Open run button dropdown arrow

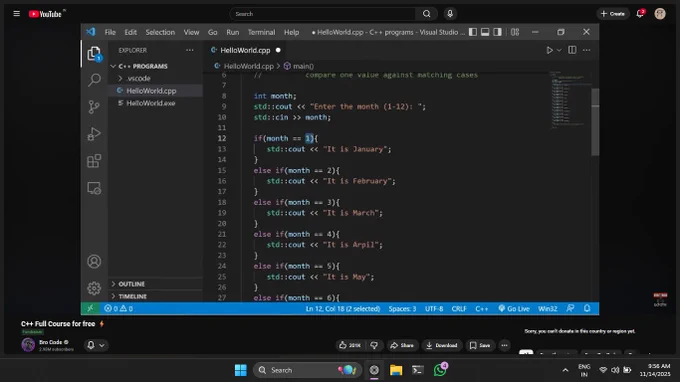click(x=559, y=50)
